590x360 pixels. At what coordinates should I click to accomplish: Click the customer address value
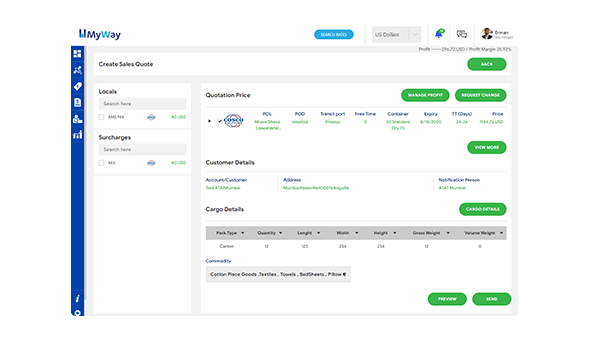(x=316, y=188)
